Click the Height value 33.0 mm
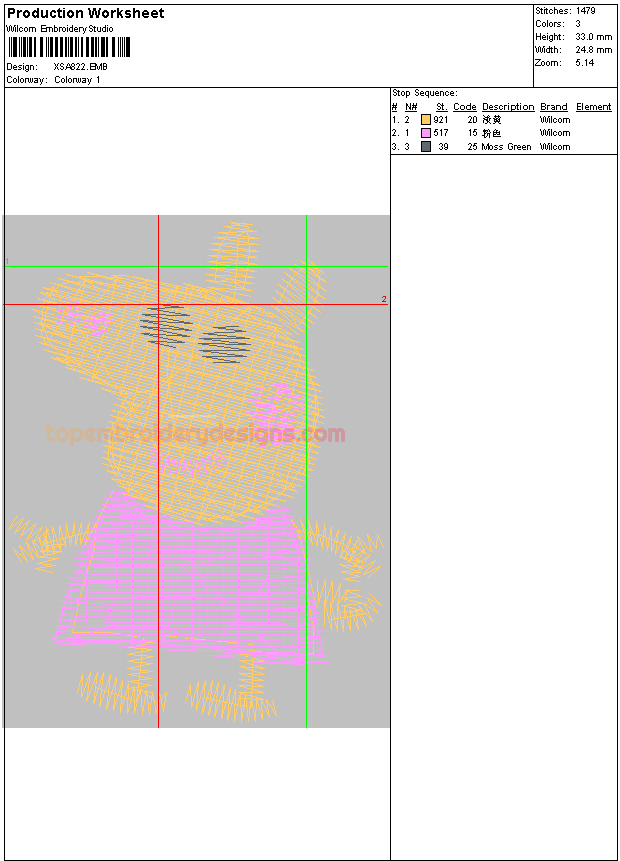This screenshot has height=861, width=620. pyautogui.click(x=594, y=37)
